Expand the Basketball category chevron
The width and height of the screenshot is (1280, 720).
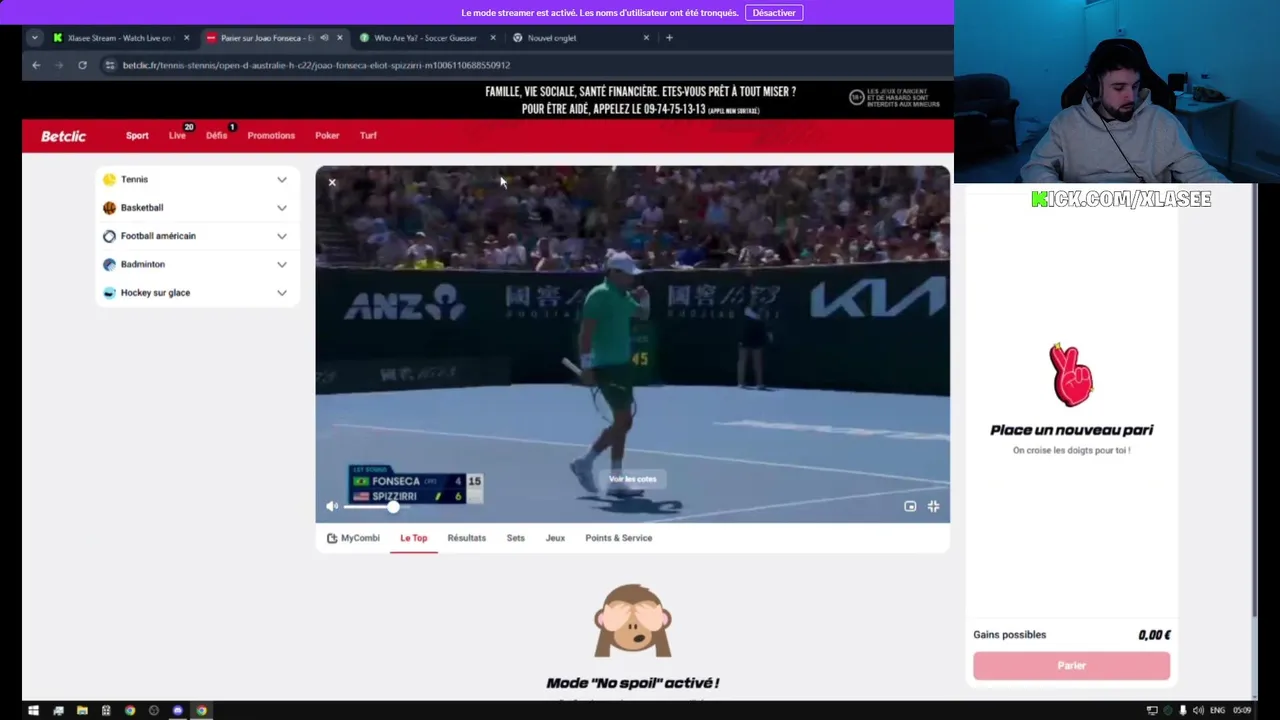click(x=282, y=208)
